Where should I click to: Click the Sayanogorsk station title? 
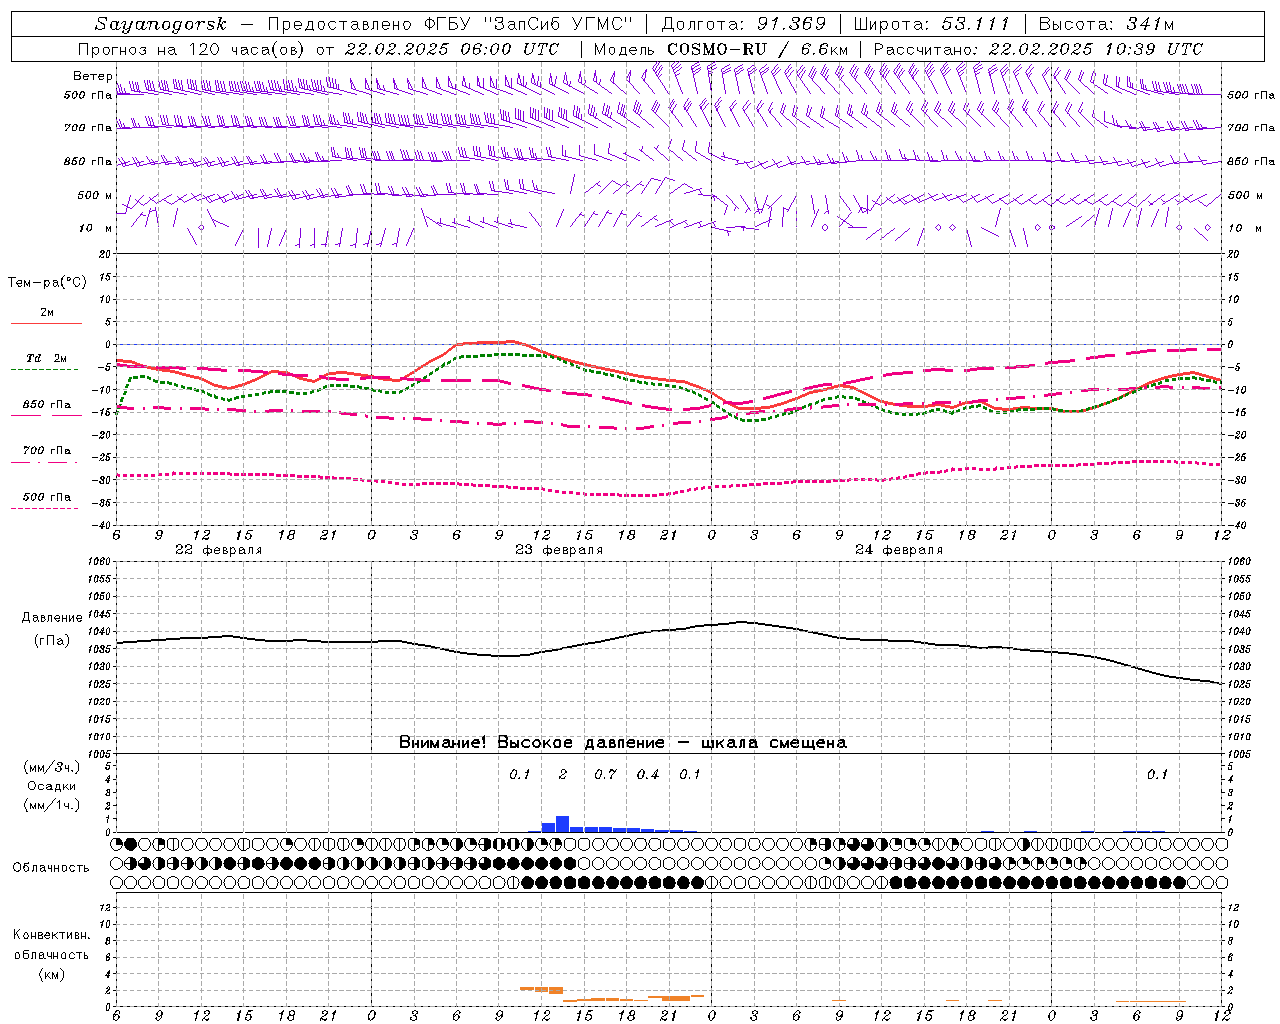[161, 24]
